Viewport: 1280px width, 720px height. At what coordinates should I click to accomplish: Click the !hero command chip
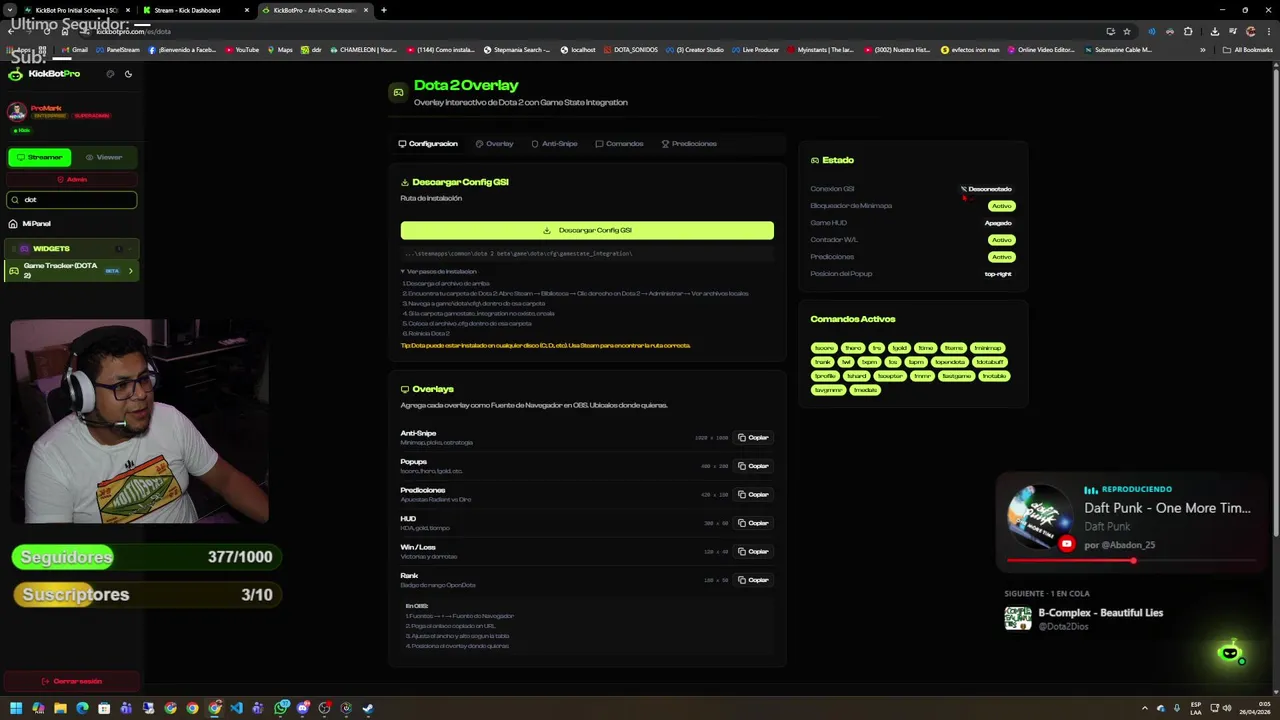point(852,348)
